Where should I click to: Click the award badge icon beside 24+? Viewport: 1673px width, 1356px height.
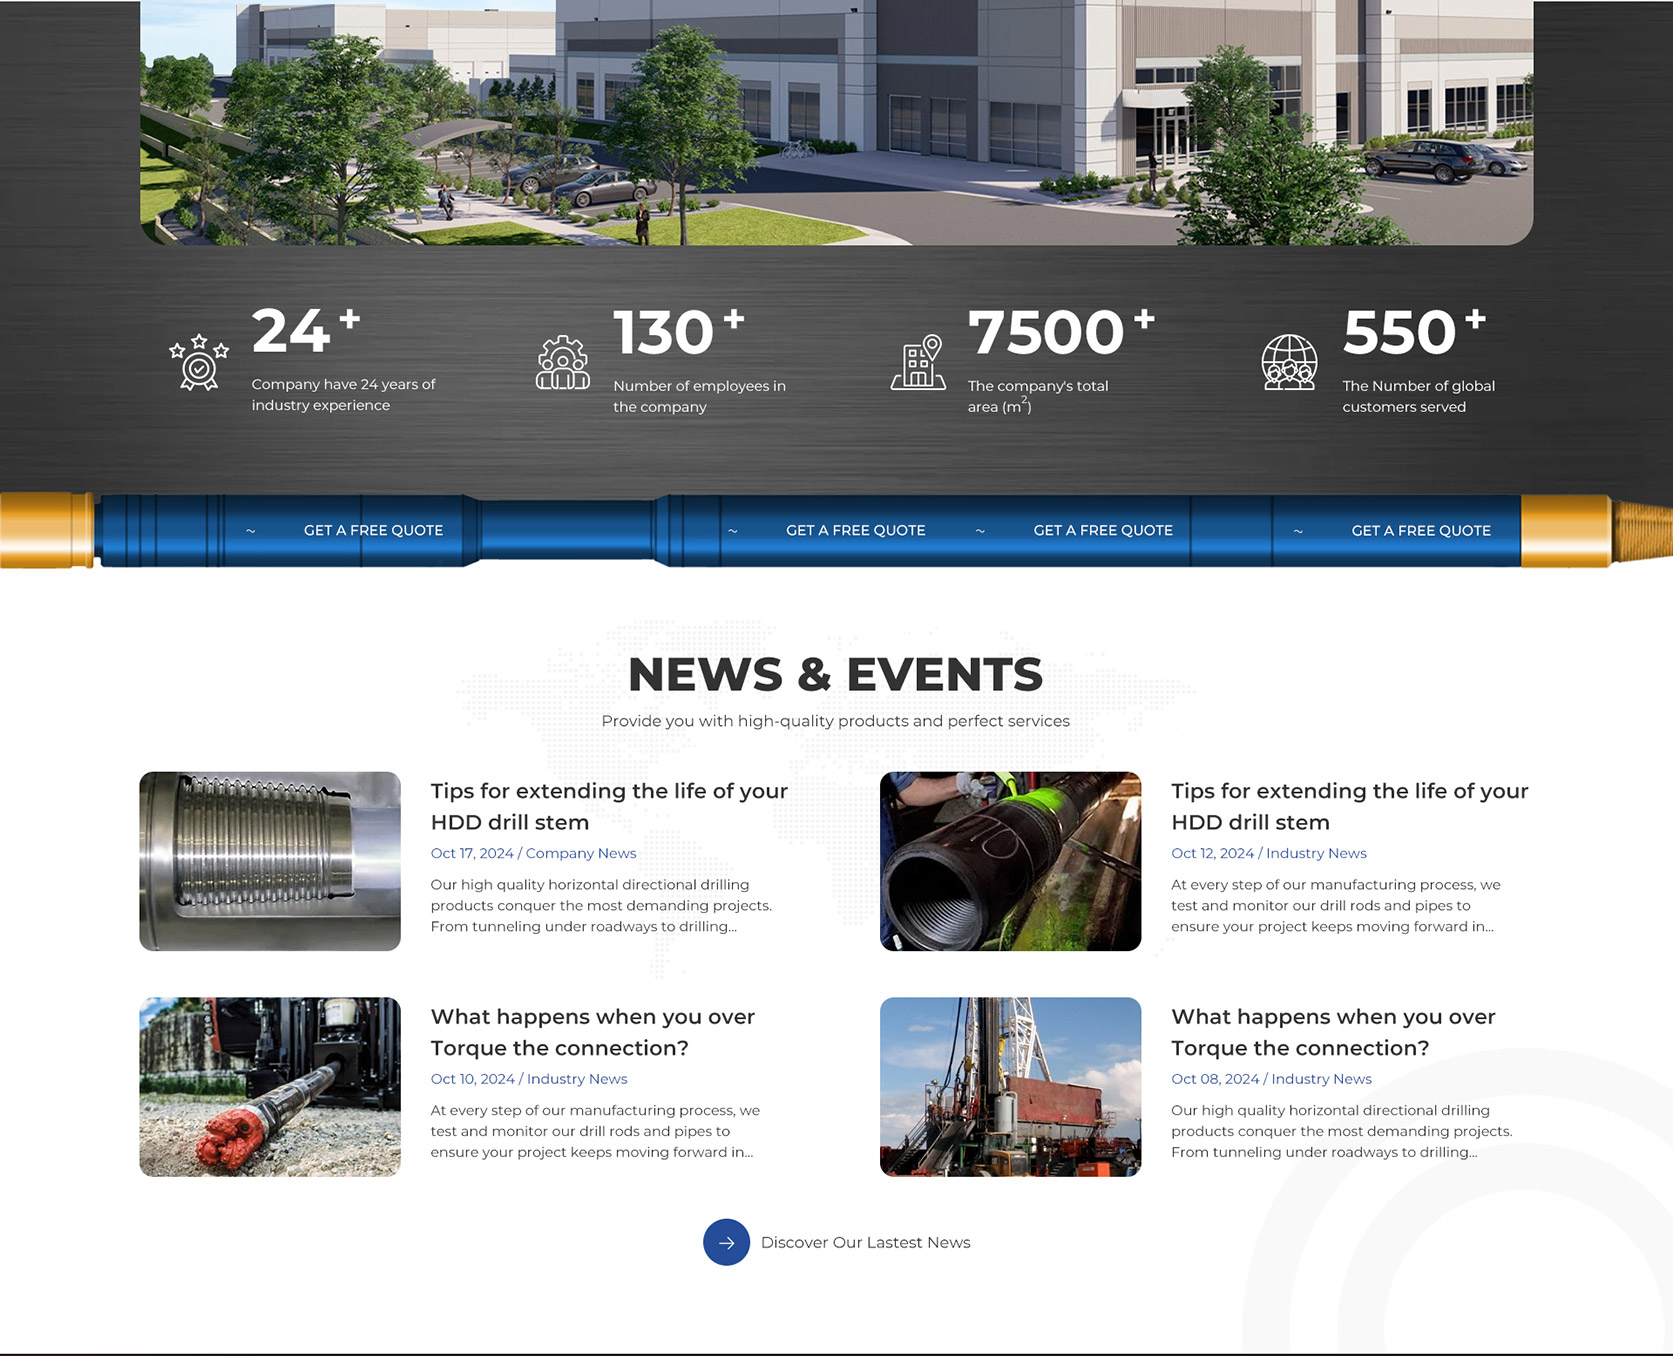(x=199, y=362)
